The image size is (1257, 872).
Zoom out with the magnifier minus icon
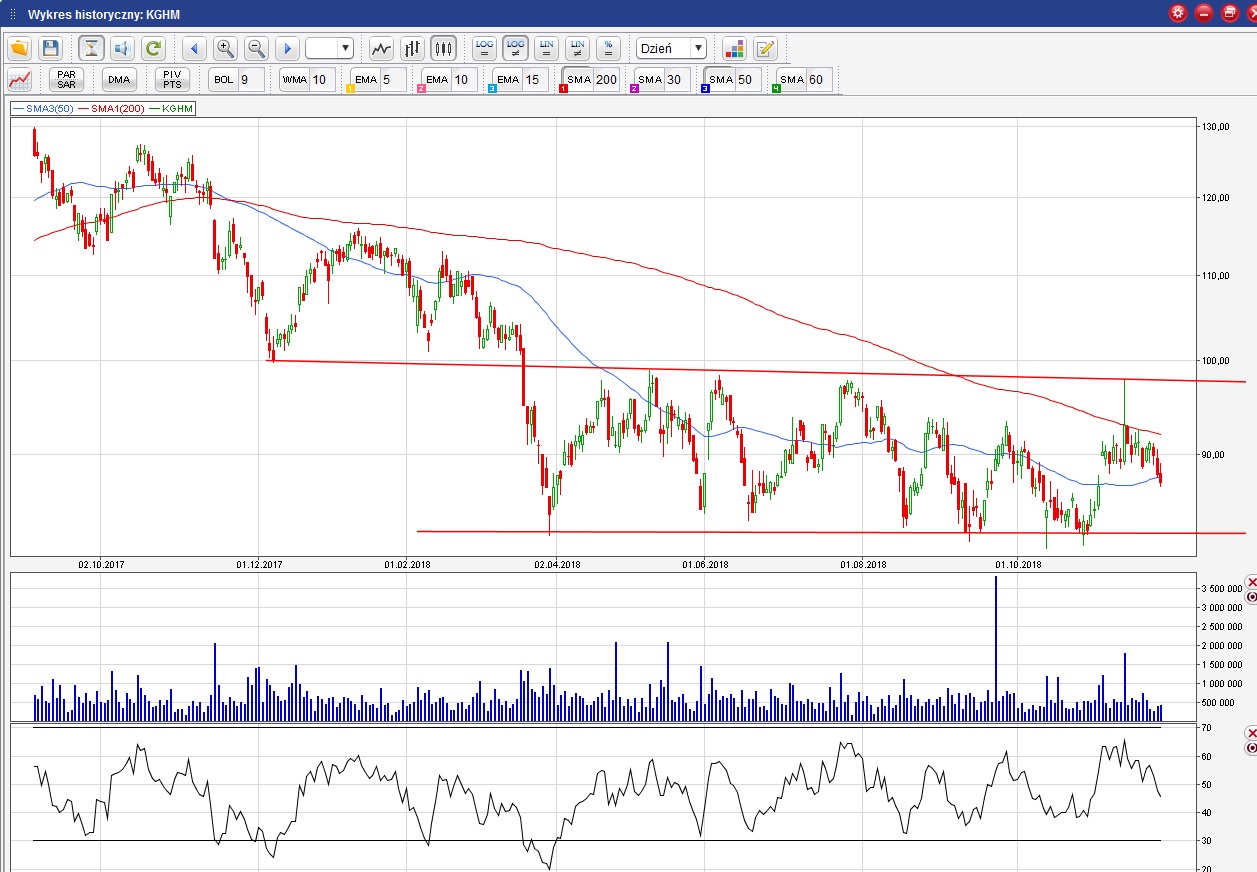point(256,48)
